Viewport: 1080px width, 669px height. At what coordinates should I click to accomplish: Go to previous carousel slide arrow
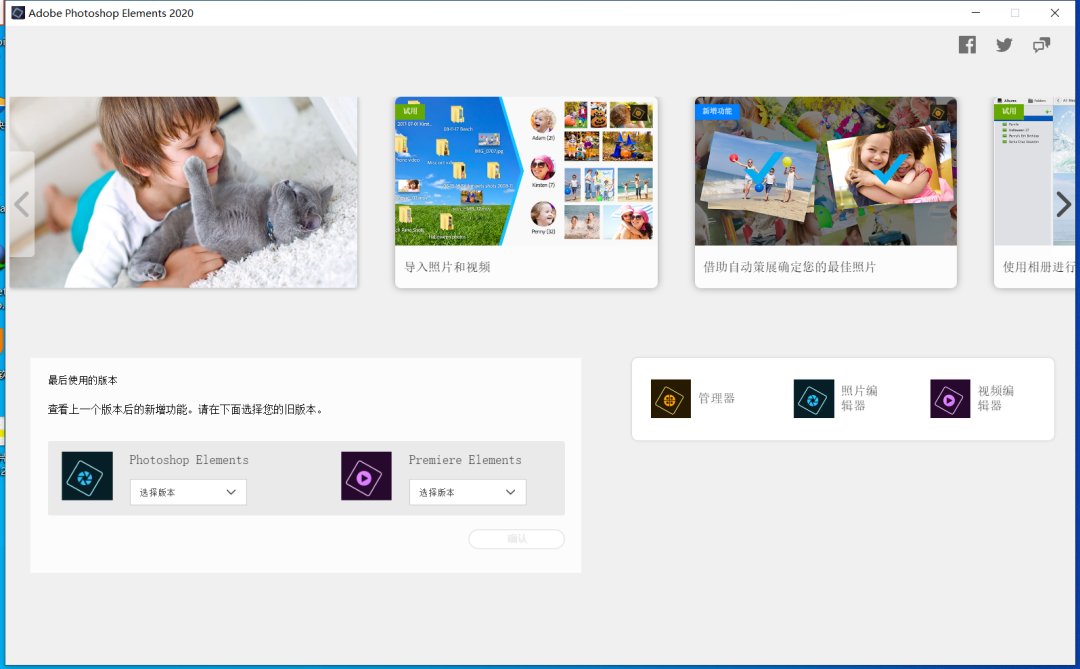click(22, 204)
